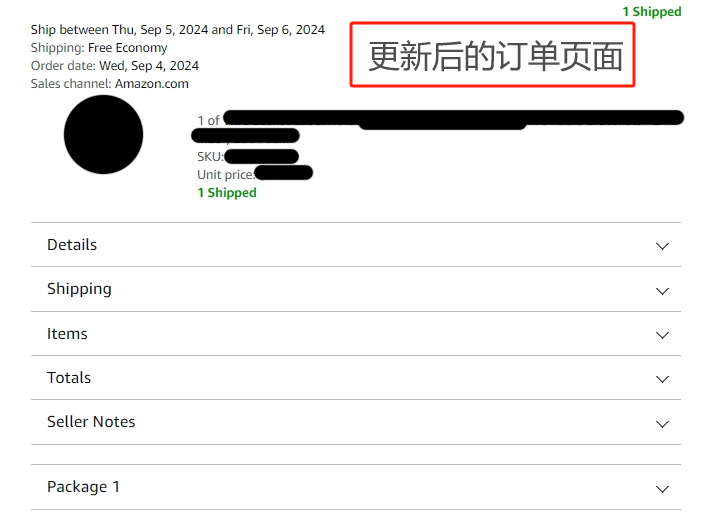Open the Shipping section heading

click(79, 289)
